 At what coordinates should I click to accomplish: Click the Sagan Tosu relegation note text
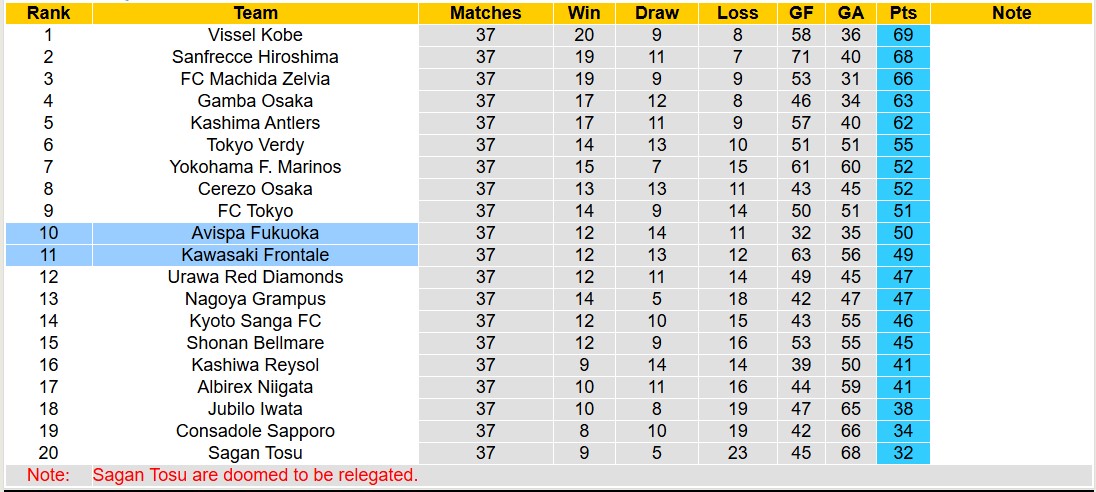pos(255,475)
